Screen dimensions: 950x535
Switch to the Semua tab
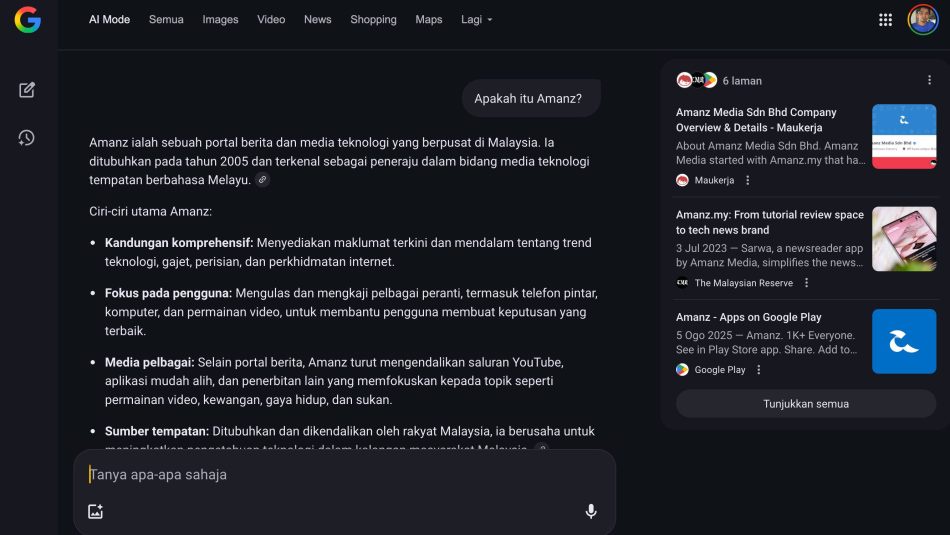(166, 19)
